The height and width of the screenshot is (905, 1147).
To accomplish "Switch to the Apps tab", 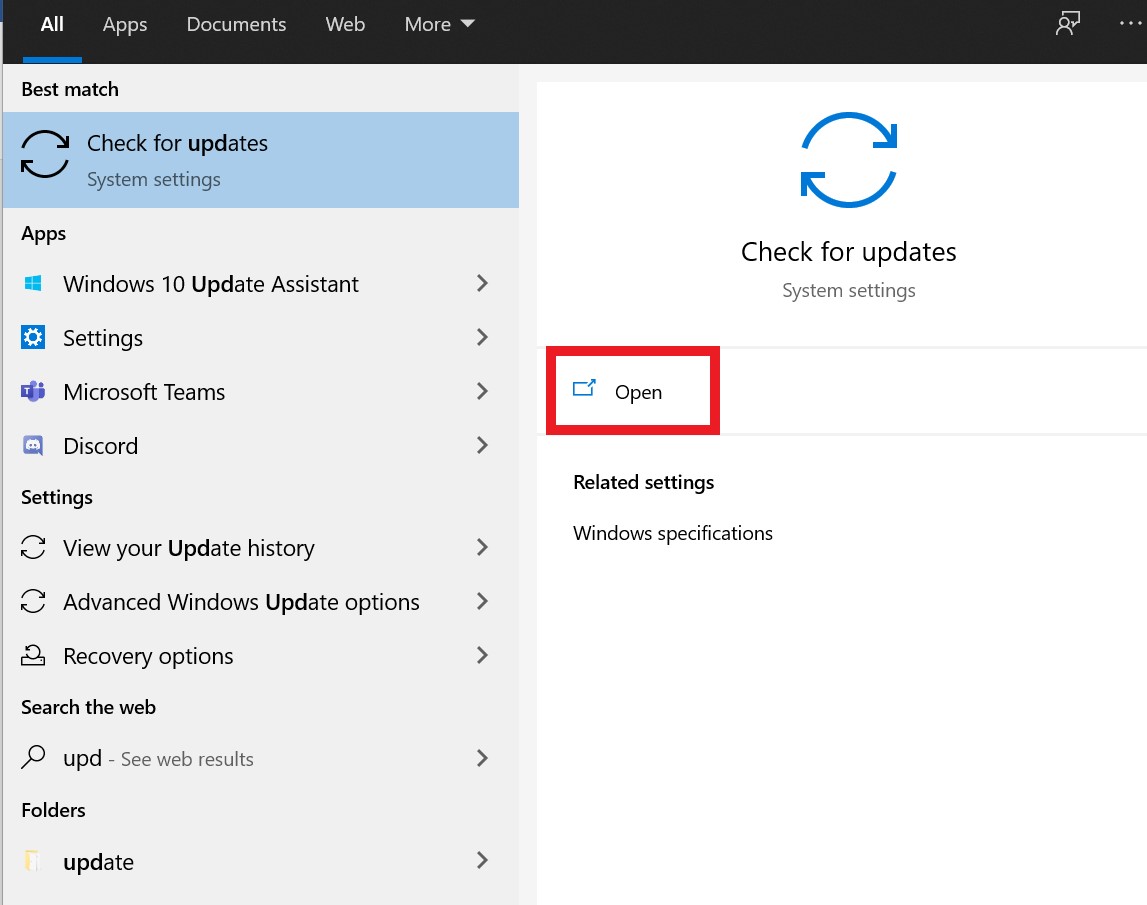I will coord(124,24).
